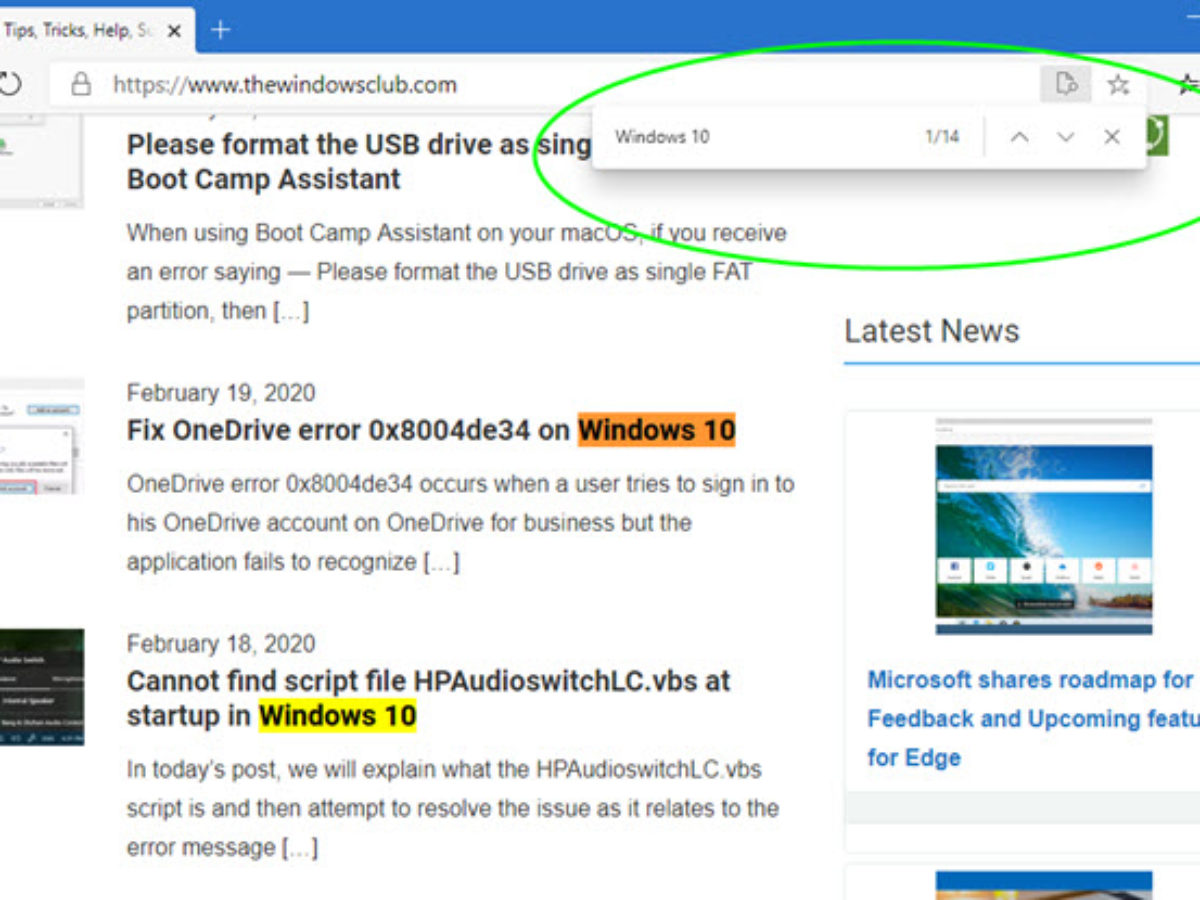Click the reading view icon in address bar

tap(1065, 85)
